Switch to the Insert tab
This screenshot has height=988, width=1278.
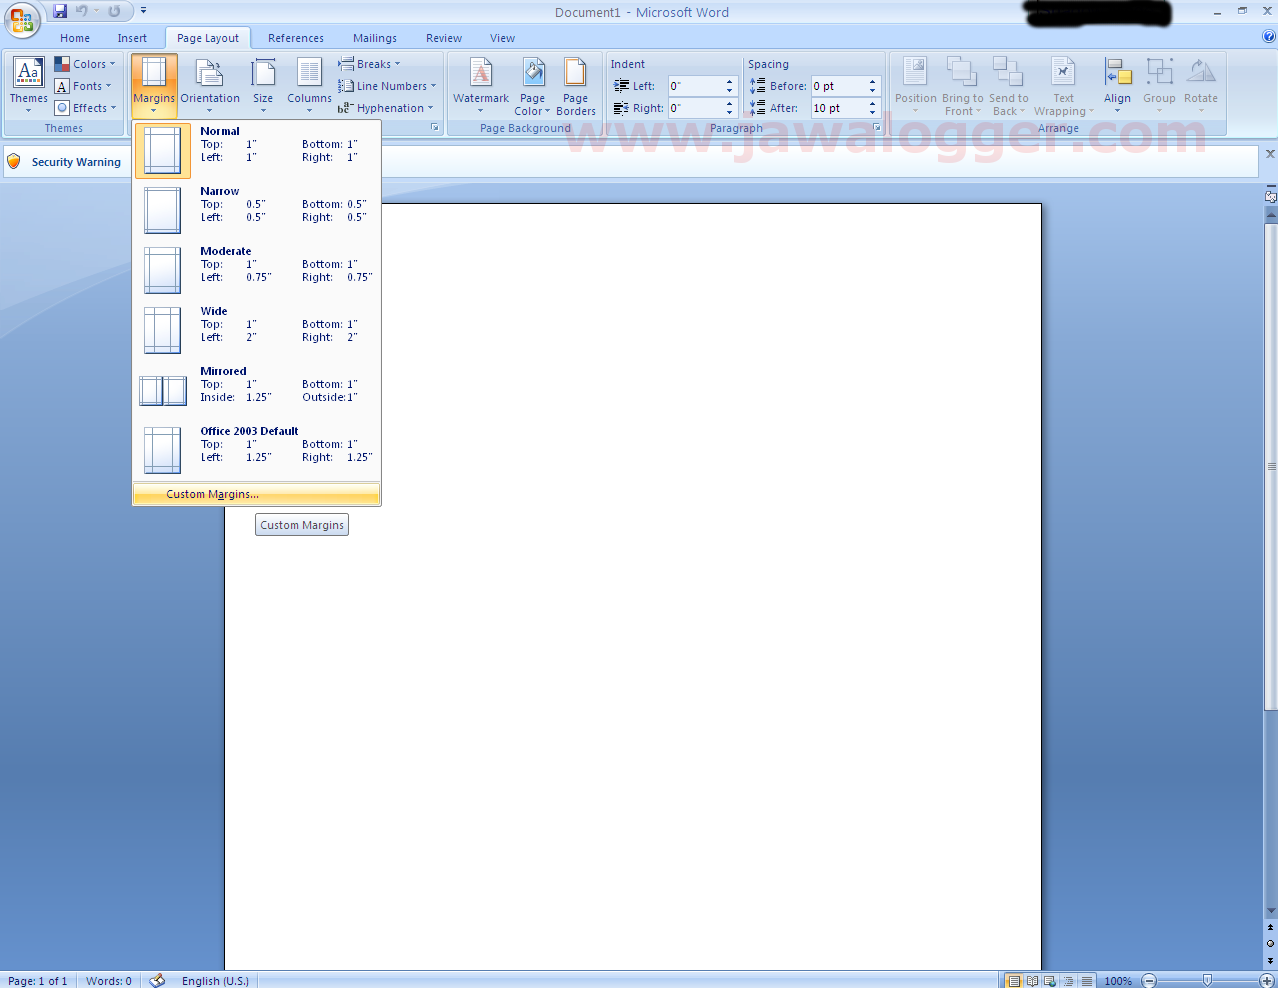point(132,38)
